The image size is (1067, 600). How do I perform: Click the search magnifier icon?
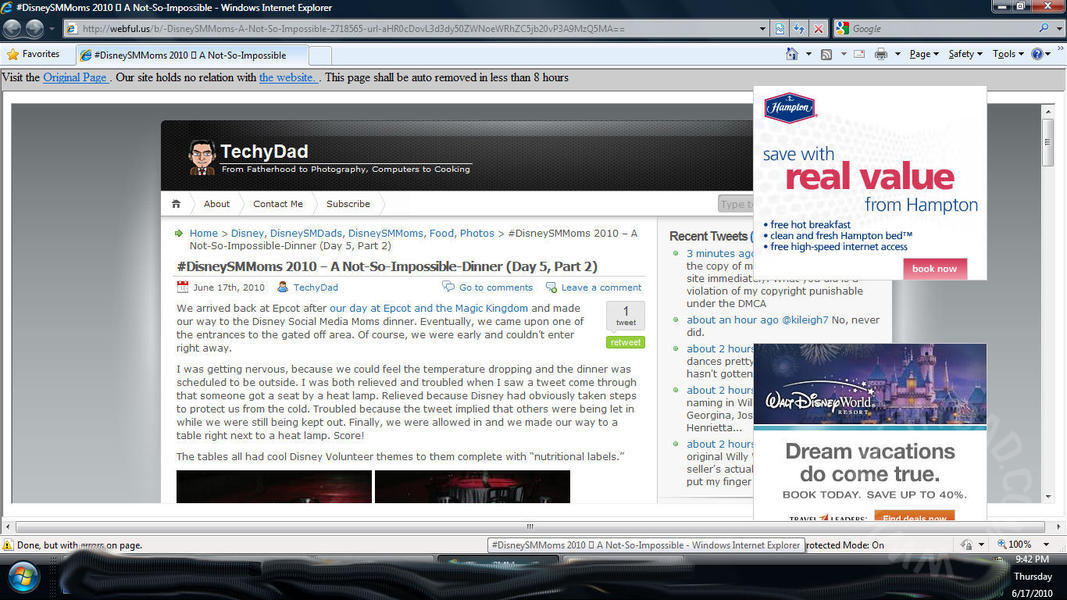(x=1043, y=29)
